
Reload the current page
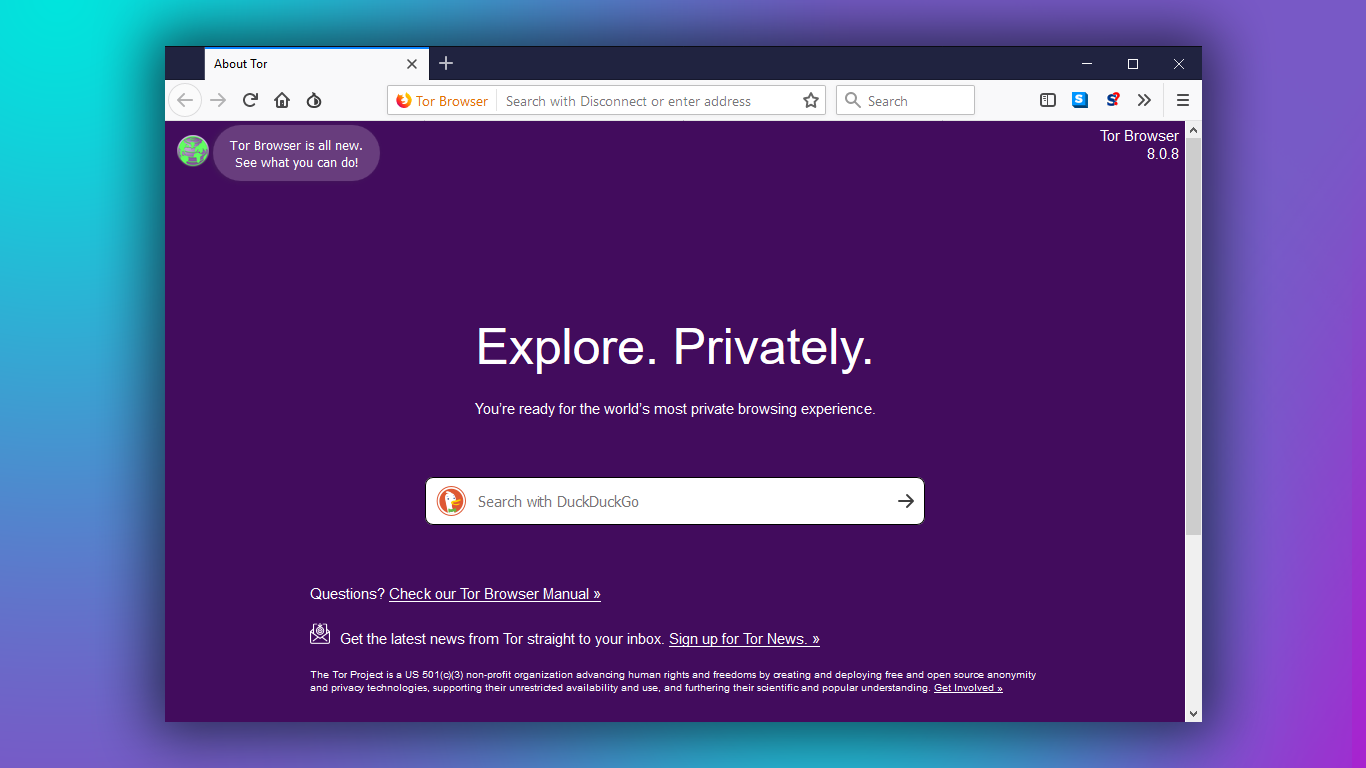coord(251,100)
